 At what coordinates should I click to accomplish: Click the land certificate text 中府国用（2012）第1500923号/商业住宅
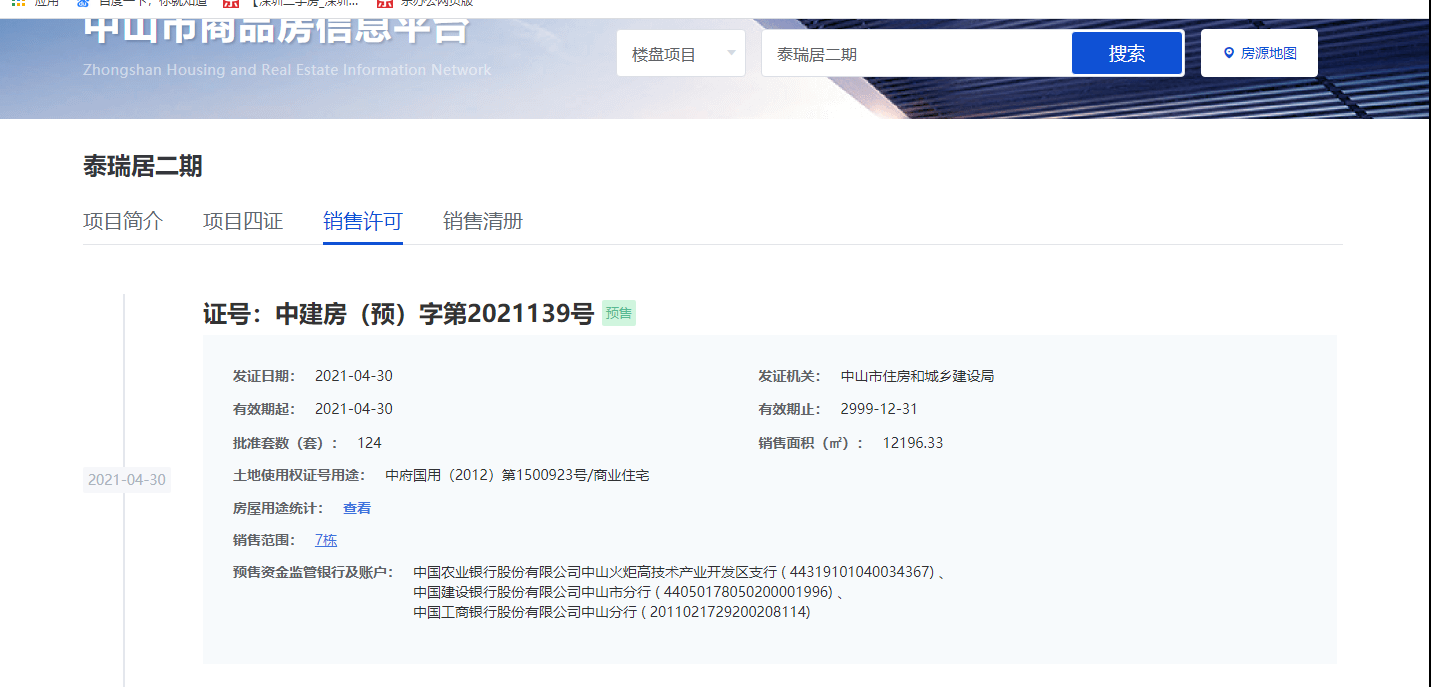(x=518, y=475)
